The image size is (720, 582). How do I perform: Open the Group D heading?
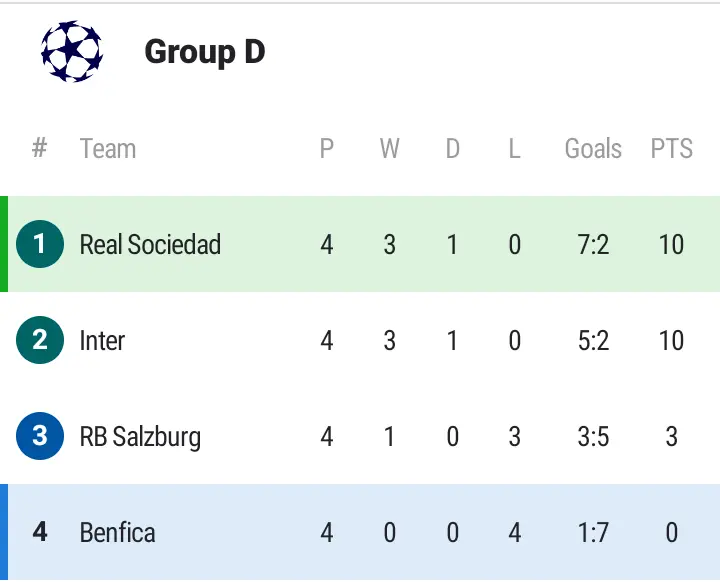(x=205, y=52)
